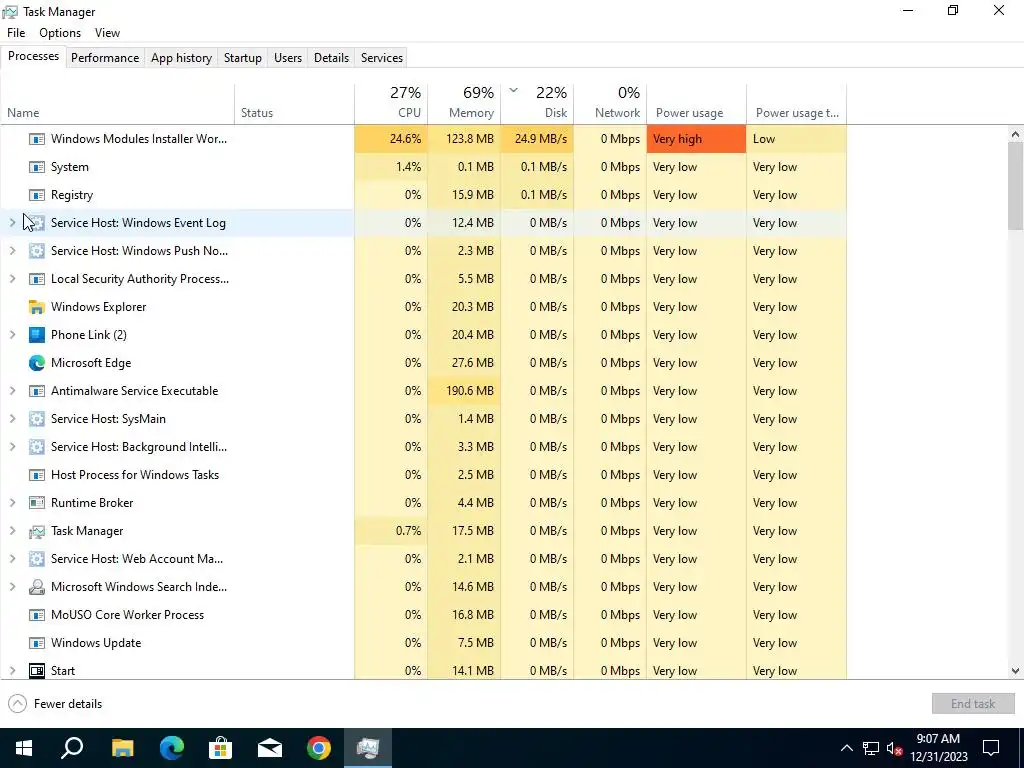Viewport: 1024px width, 768px height.
Task: Click the 24.9 MB/s disk value
Action: (x=537, y=139)
